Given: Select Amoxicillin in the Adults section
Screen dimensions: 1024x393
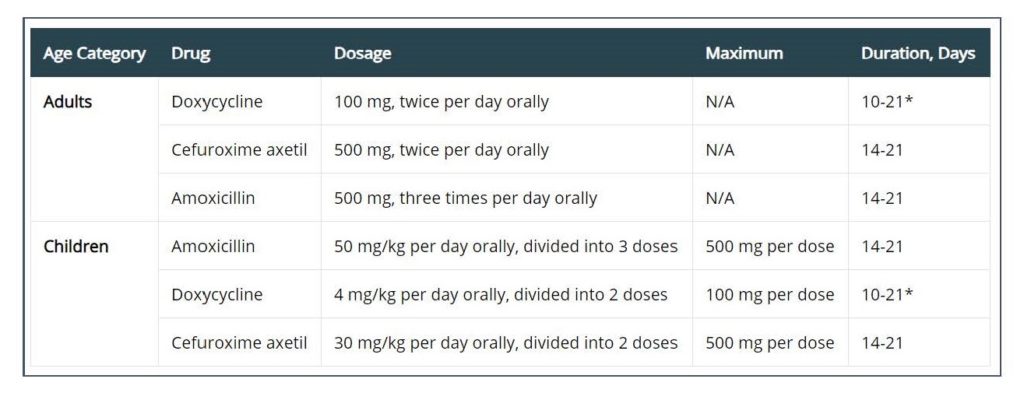Looking at the screenshot, I should click(213, 198).
